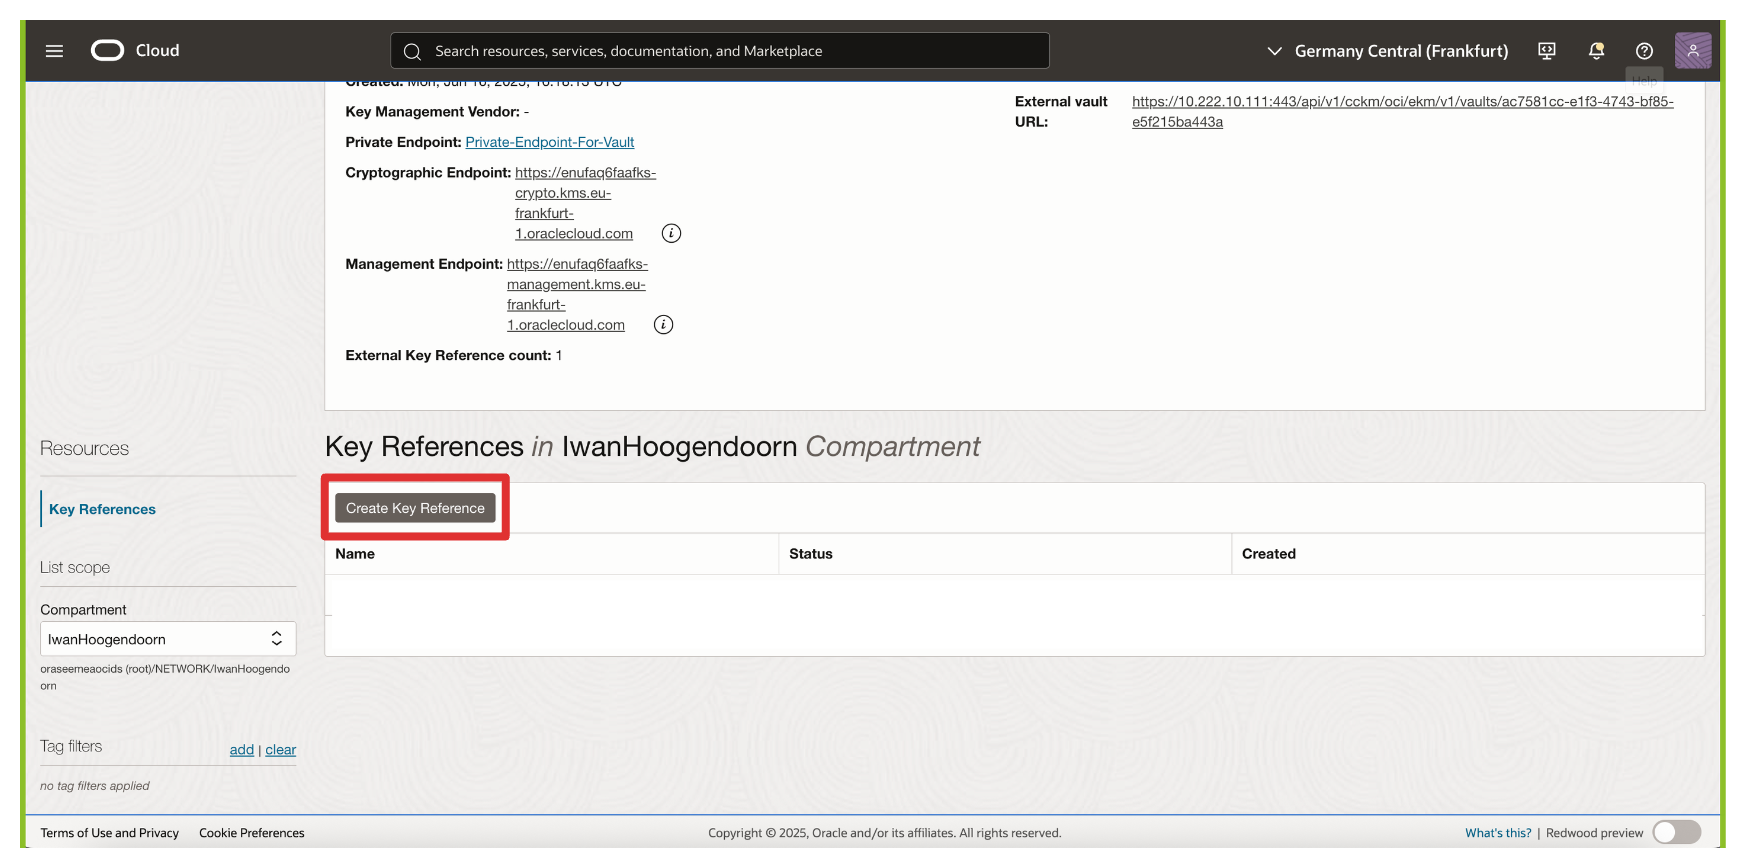
Task: Click info icon beside Management Endpoint
Action: pyautogui.click(x=663, y=325)
